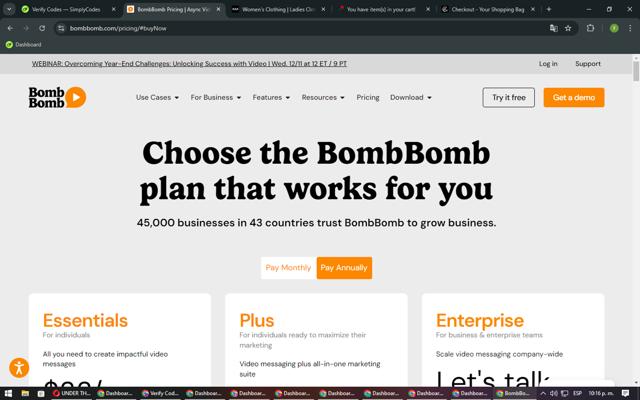The height and width of the screenshot is (400, 640).
Task: Reload the page with the refresh icon
Action: point(42,28)
